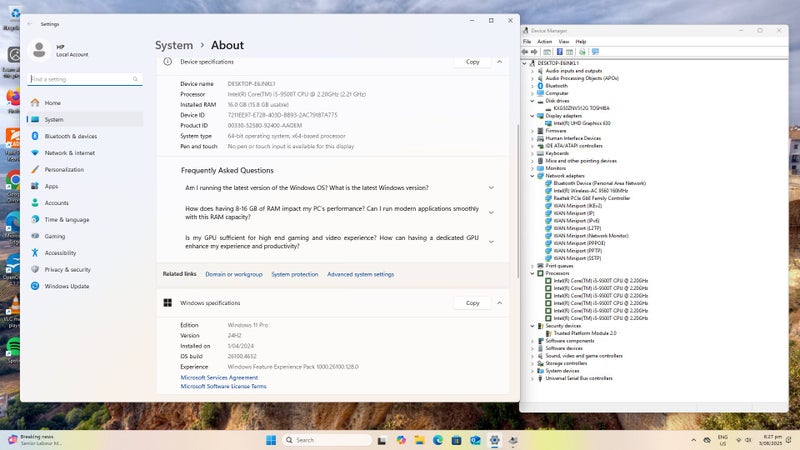Open Accounts settings page
The height and width of the screenshot is (450, 800).
tap(84, 203)
